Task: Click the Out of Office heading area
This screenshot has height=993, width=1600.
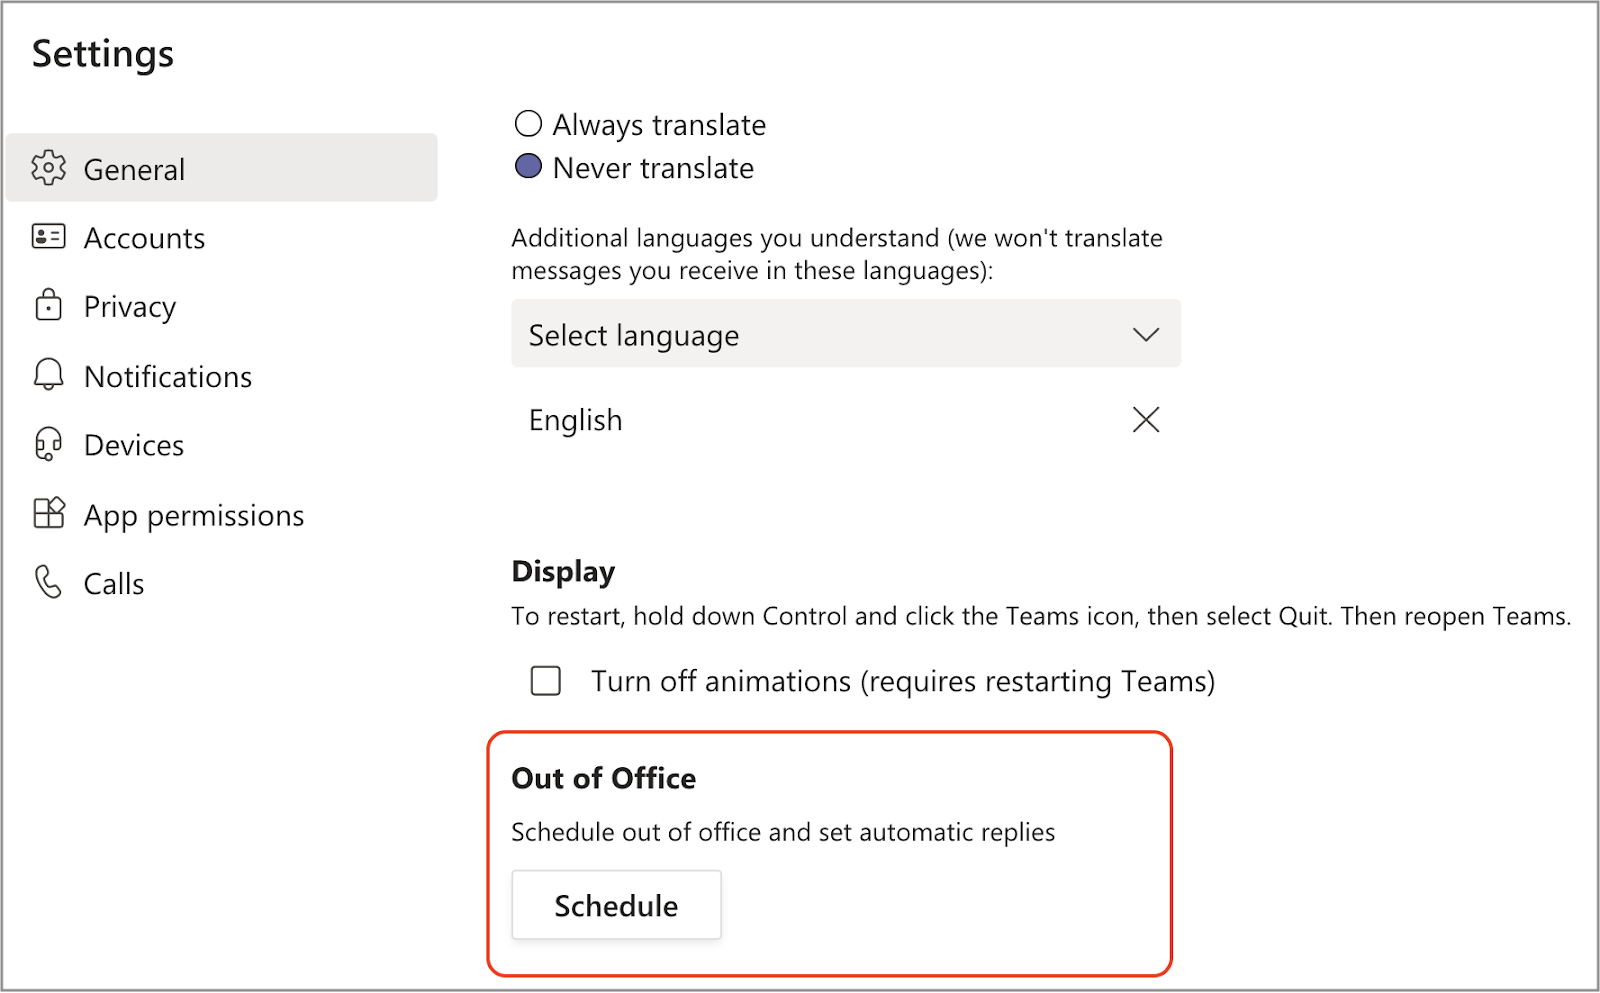Action: [603, 778]
